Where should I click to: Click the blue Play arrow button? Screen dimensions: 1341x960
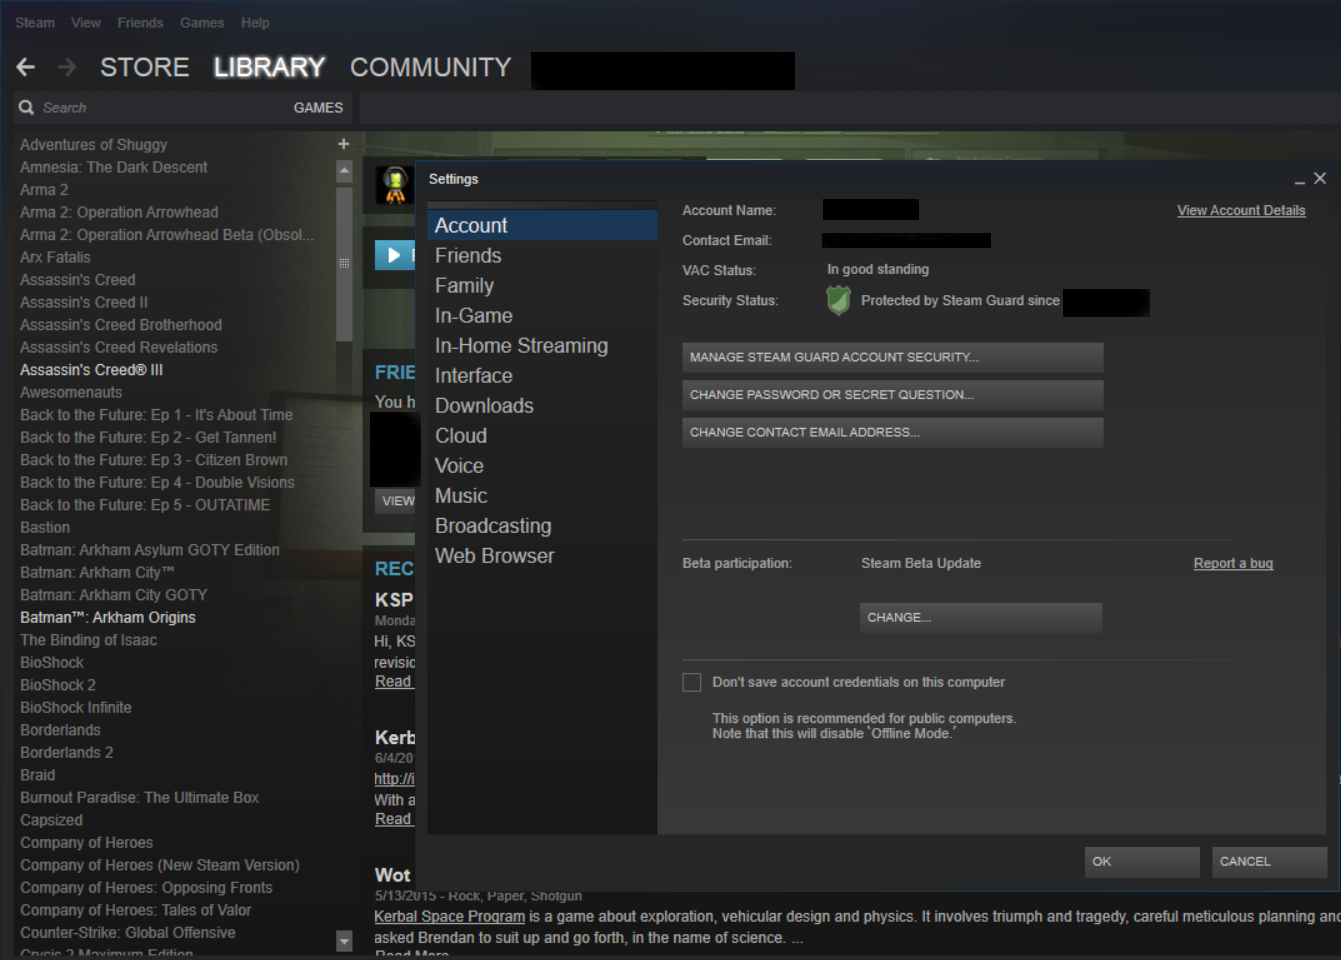pyautogui.click(x=395, y=255)
